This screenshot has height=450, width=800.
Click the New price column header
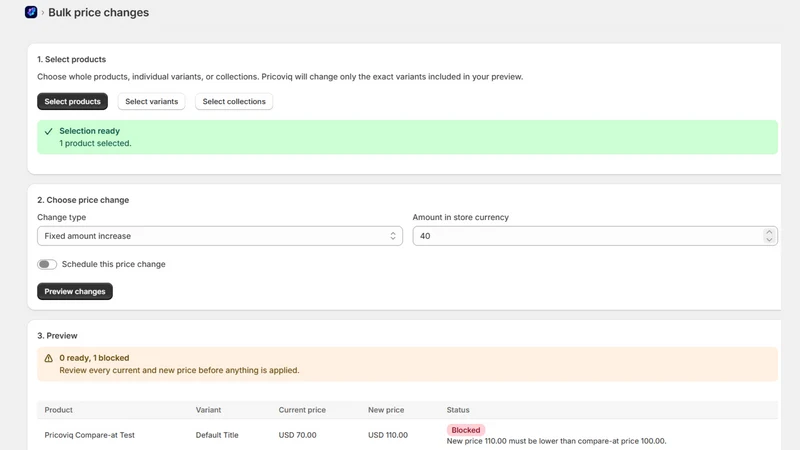pyautogui.click(x=386, y=410)
